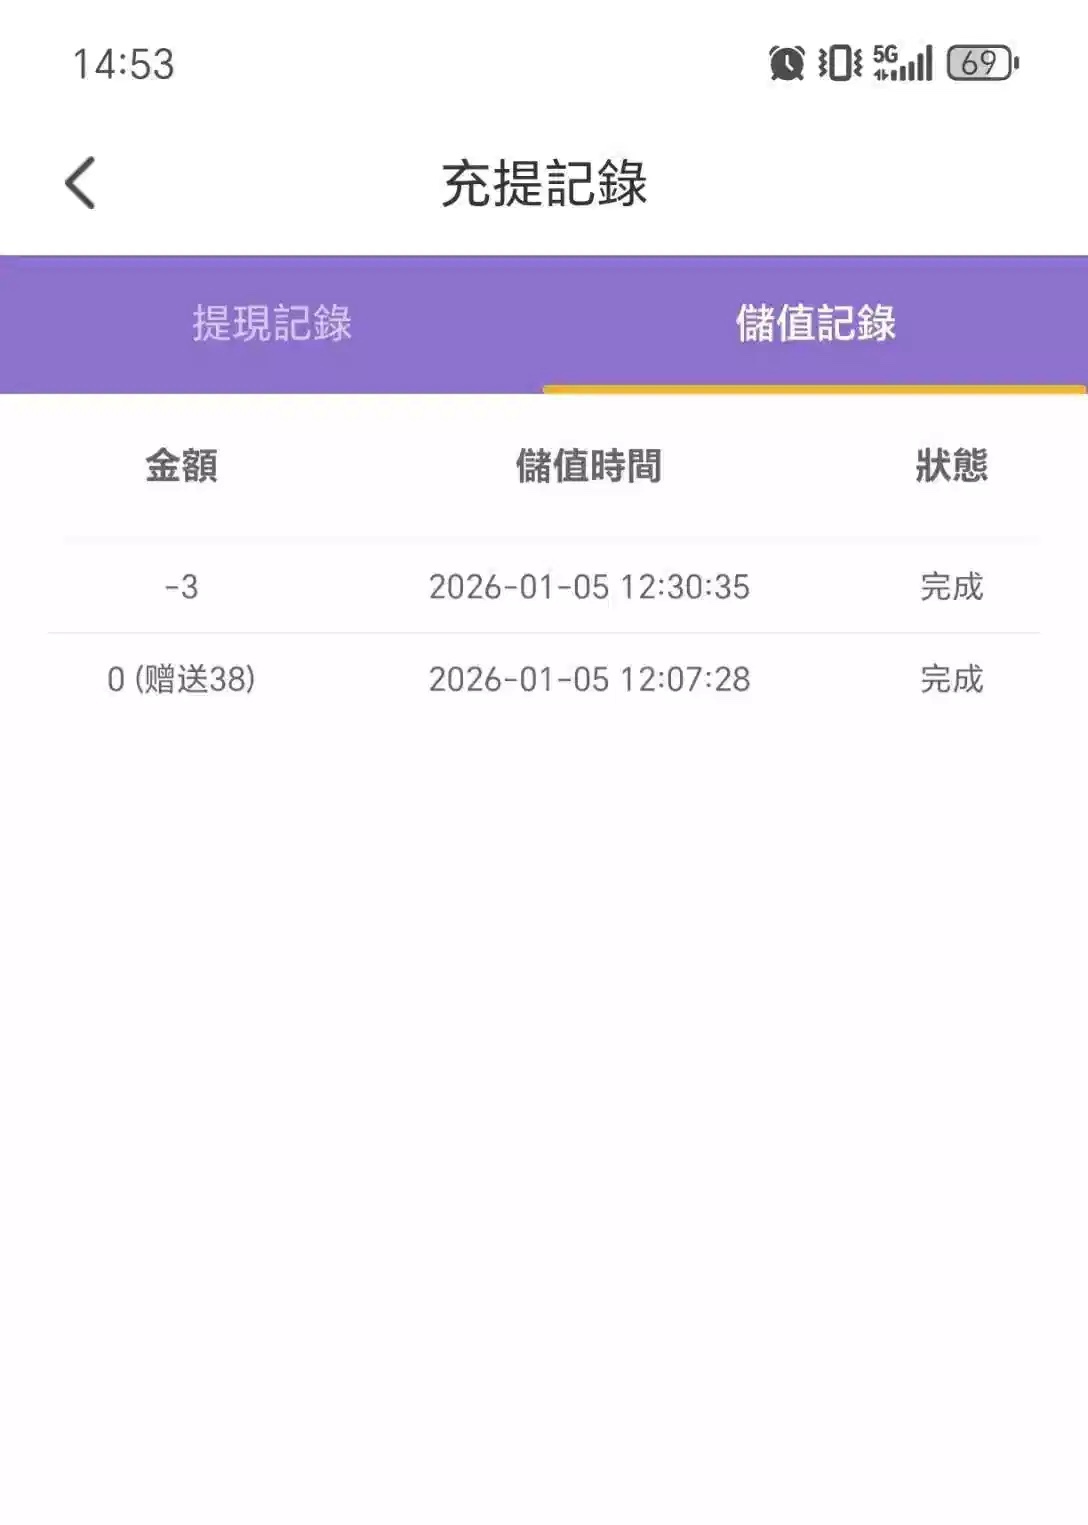Viewport: 1088px width, 1525px height.
Task: Tap the 狀態 column header
Action: point(951,466)
